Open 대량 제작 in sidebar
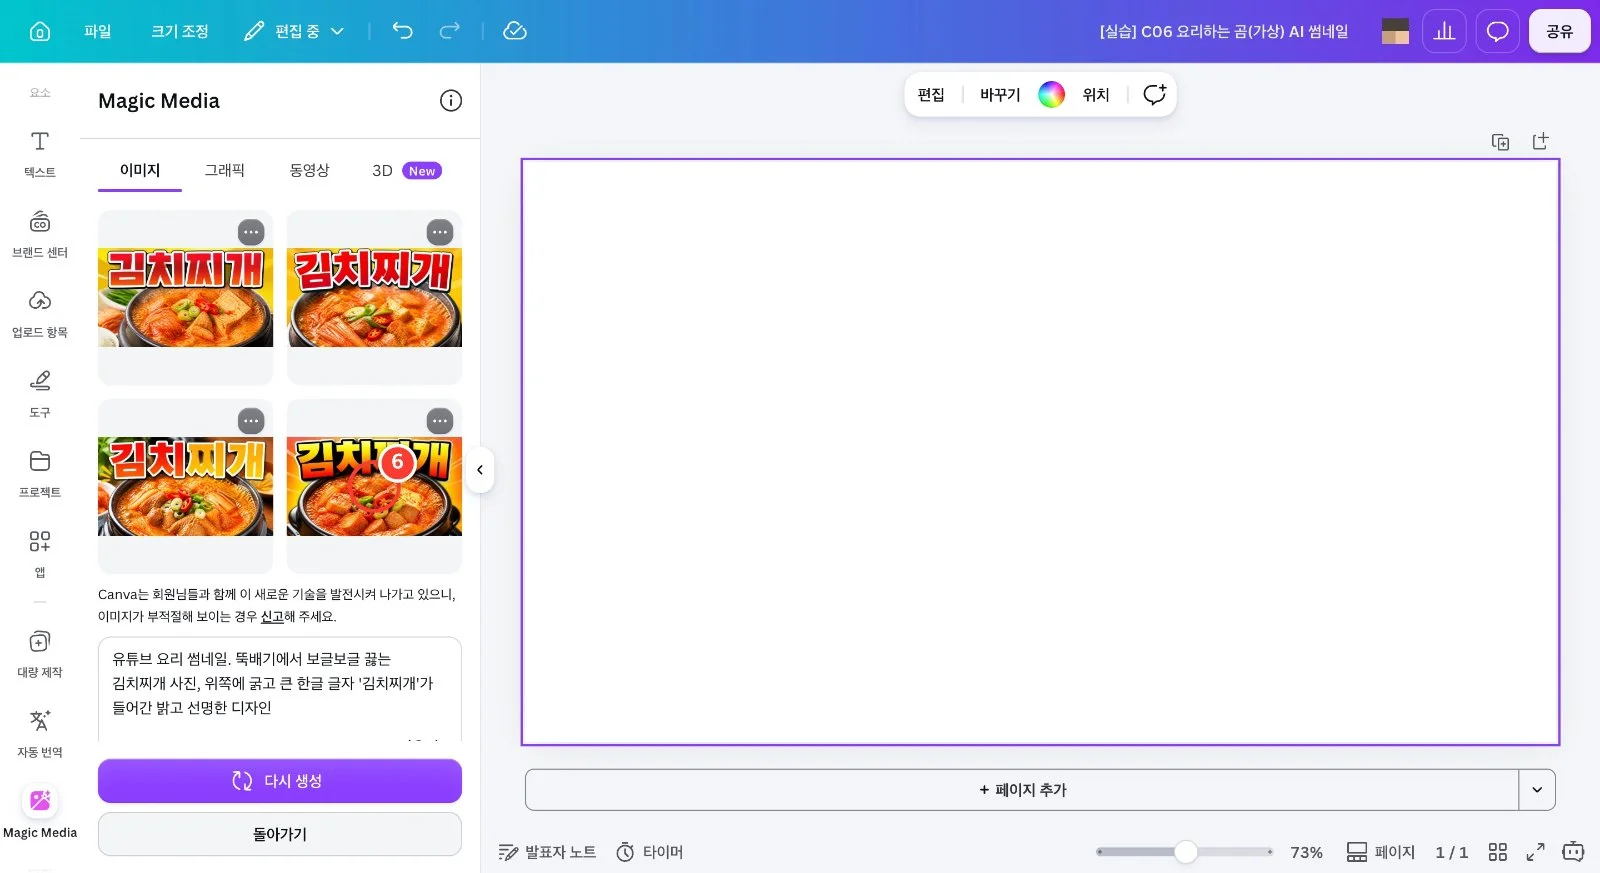 coord(40,654)
